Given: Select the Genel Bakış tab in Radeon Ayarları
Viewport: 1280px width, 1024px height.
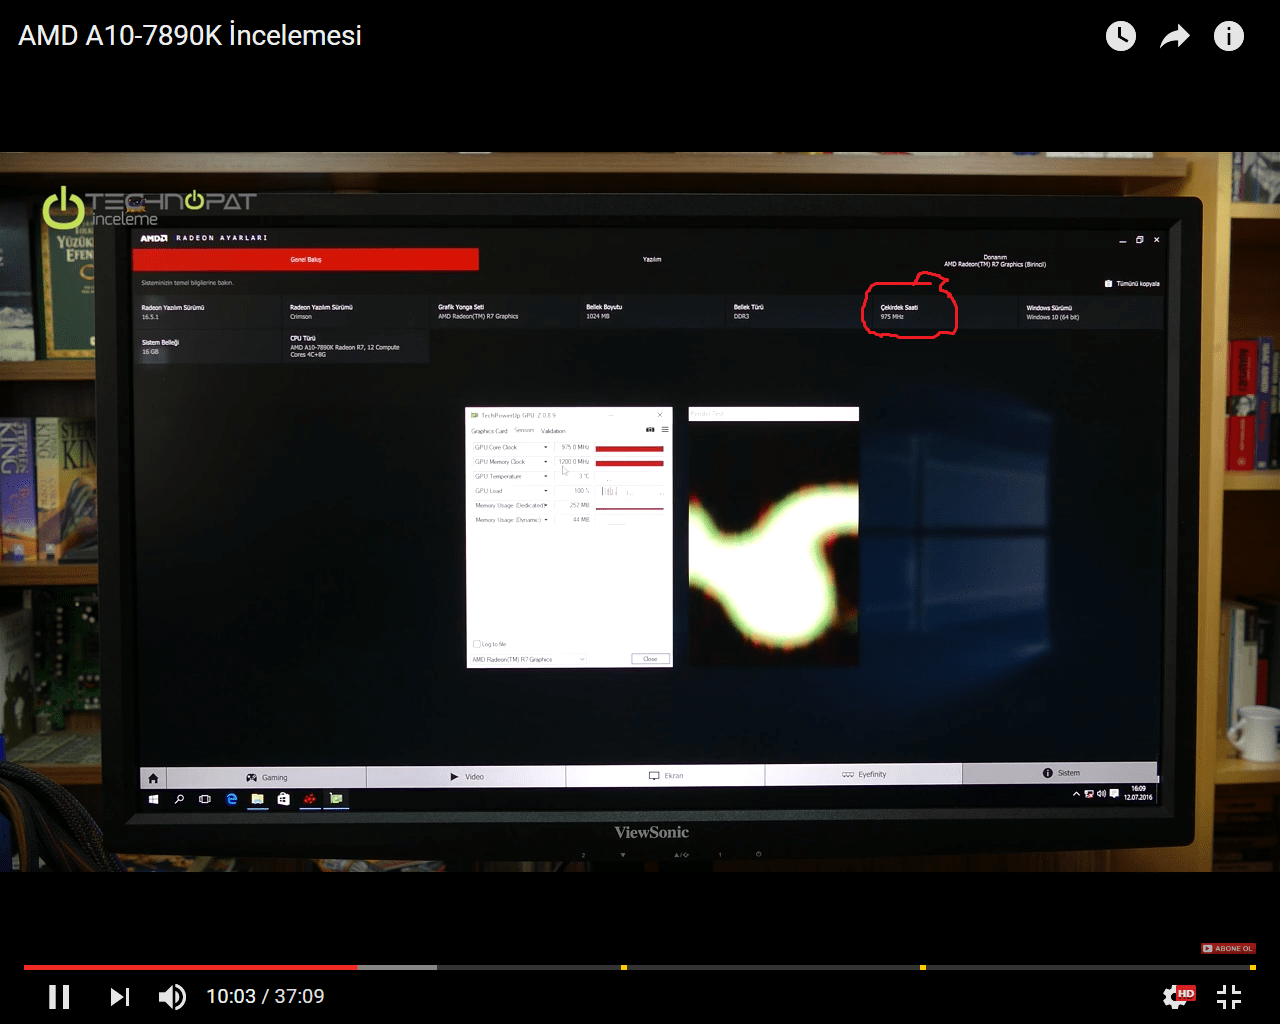Looking at the screenshot, I should [x=306, y=259].
